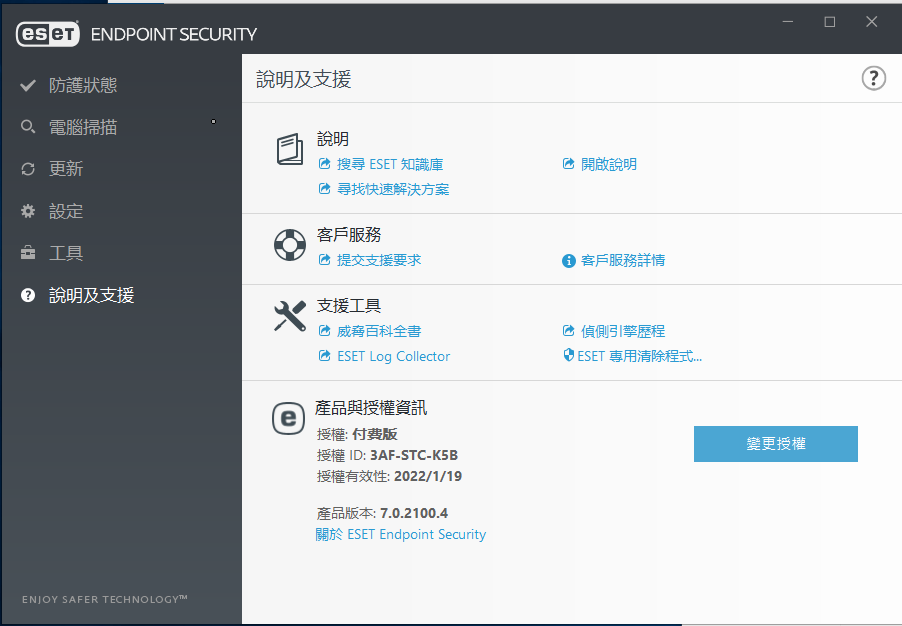Go to 更新 in the sidebar

[x=66, y=170]
